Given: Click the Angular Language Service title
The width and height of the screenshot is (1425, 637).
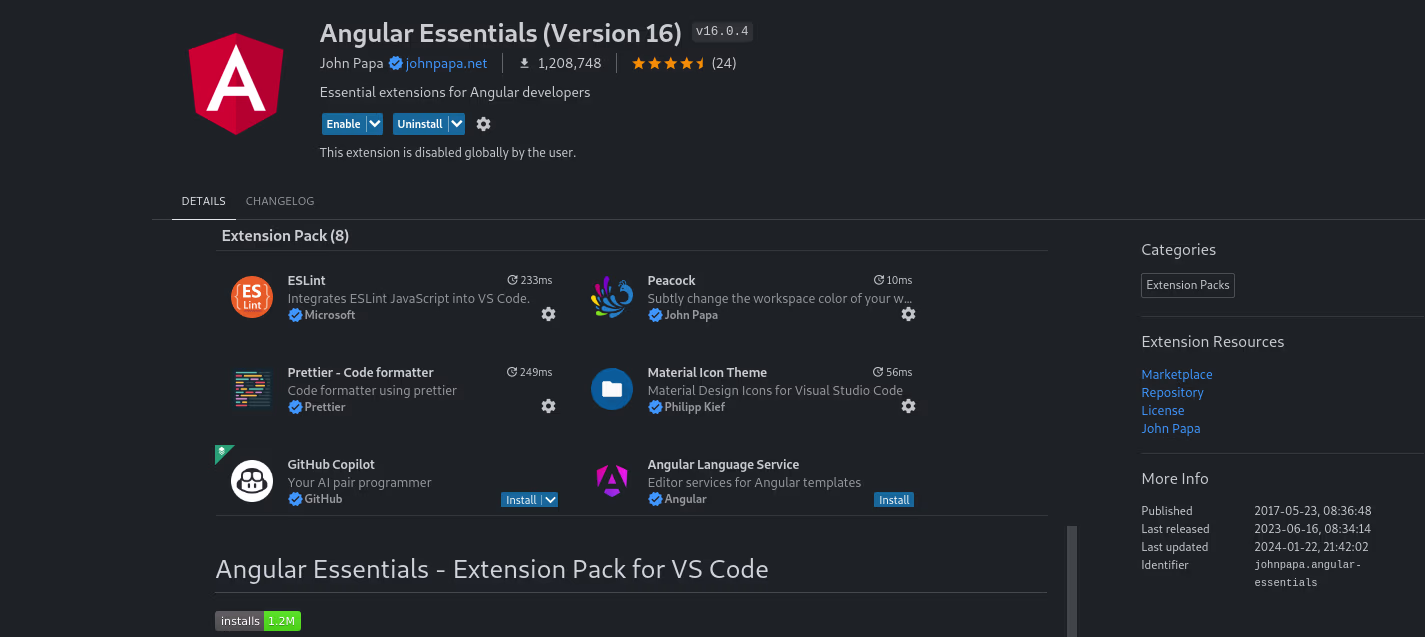Looking at the screenshot, I should (723, 465).
